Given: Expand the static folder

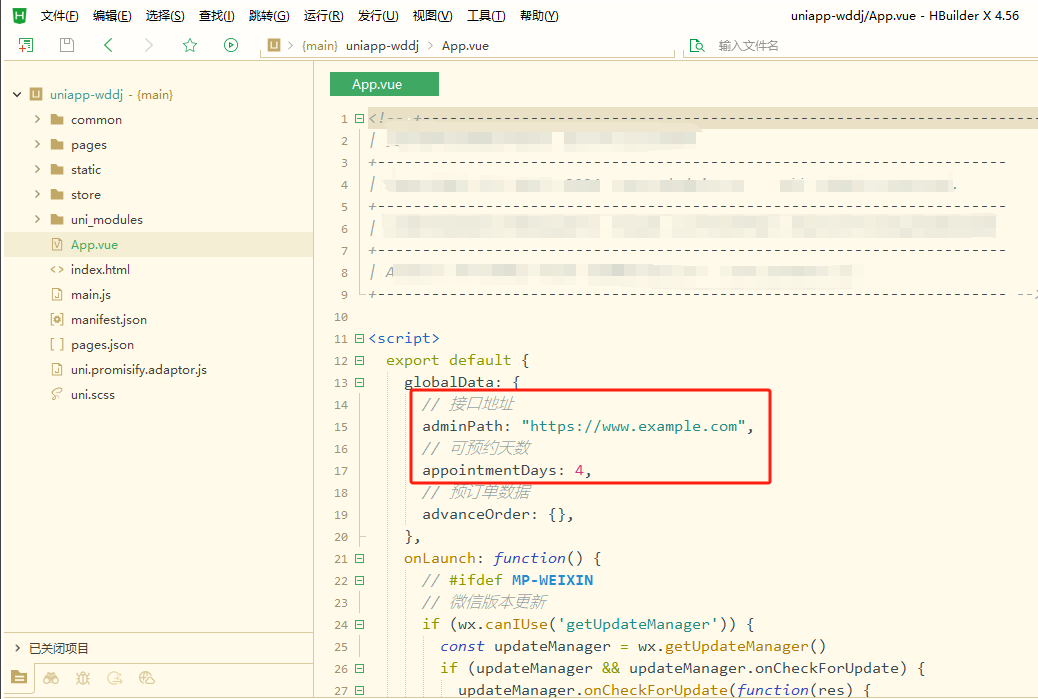Looking at the screenshot, I should tap(37, 169).
